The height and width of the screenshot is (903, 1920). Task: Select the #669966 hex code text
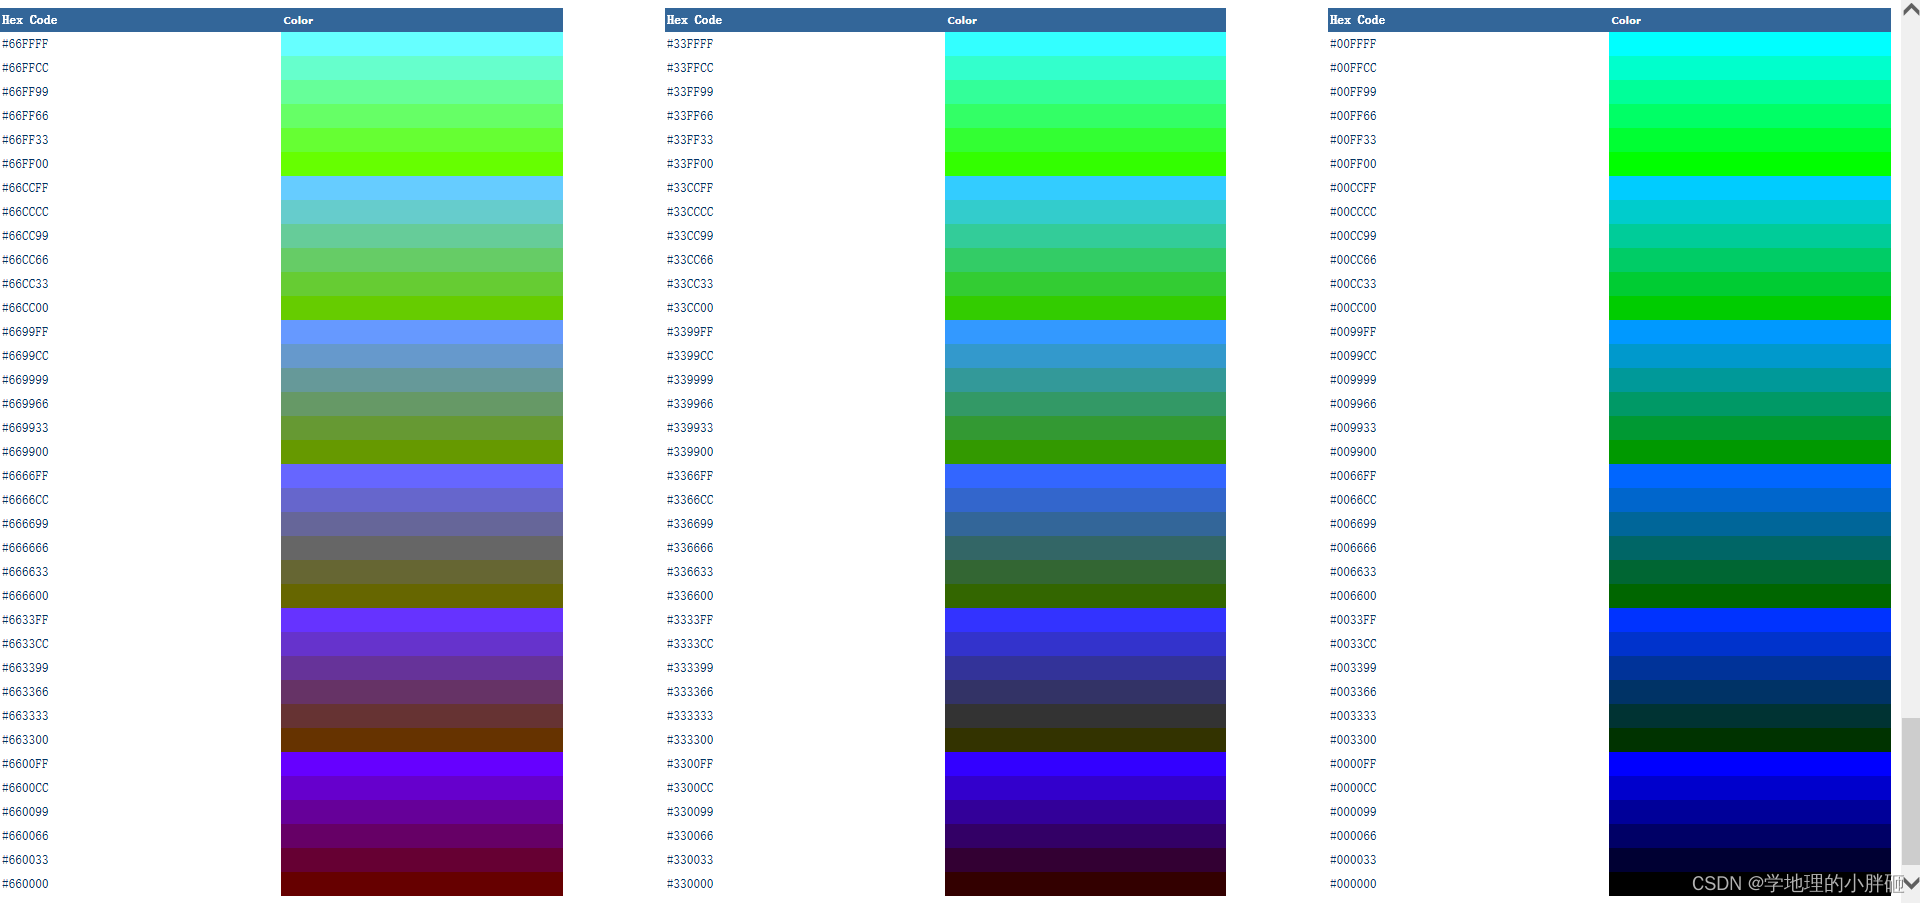point(25,404)
